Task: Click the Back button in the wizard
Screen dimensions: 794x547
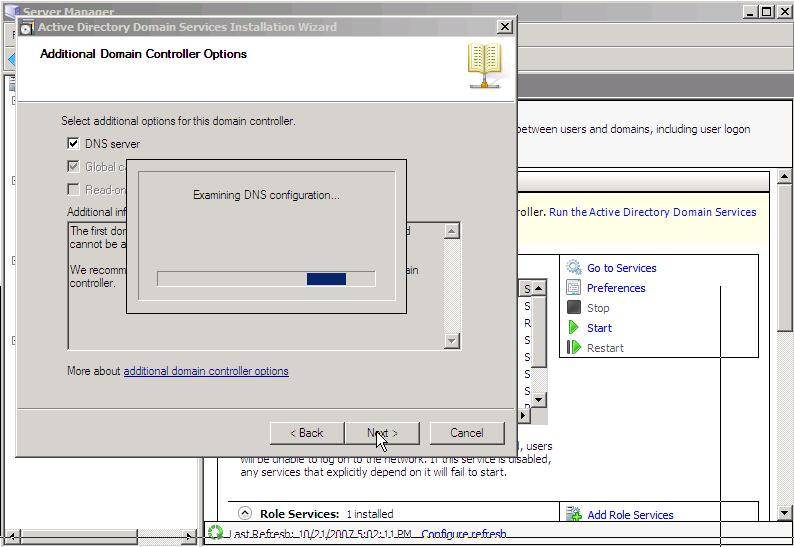Action: point(307,433)
